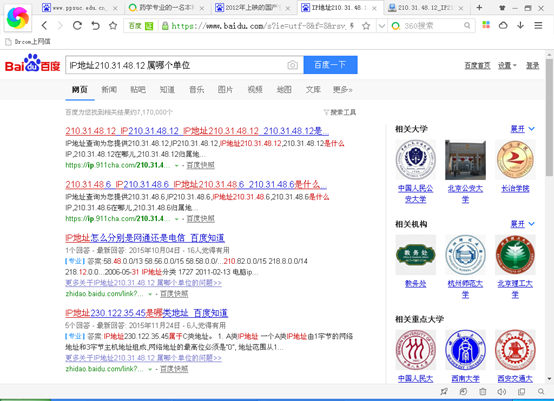
Task: Click the undo/restore page arrow icon
Action: (95, 25)
